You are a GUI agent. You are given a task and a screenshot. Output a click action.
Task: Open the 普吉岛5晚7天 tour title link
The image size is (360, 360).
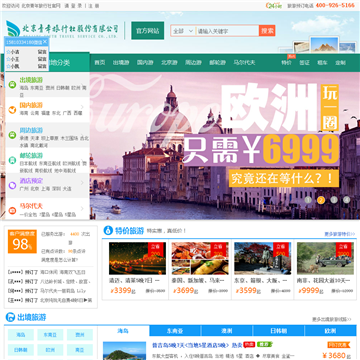coord(197,345)
